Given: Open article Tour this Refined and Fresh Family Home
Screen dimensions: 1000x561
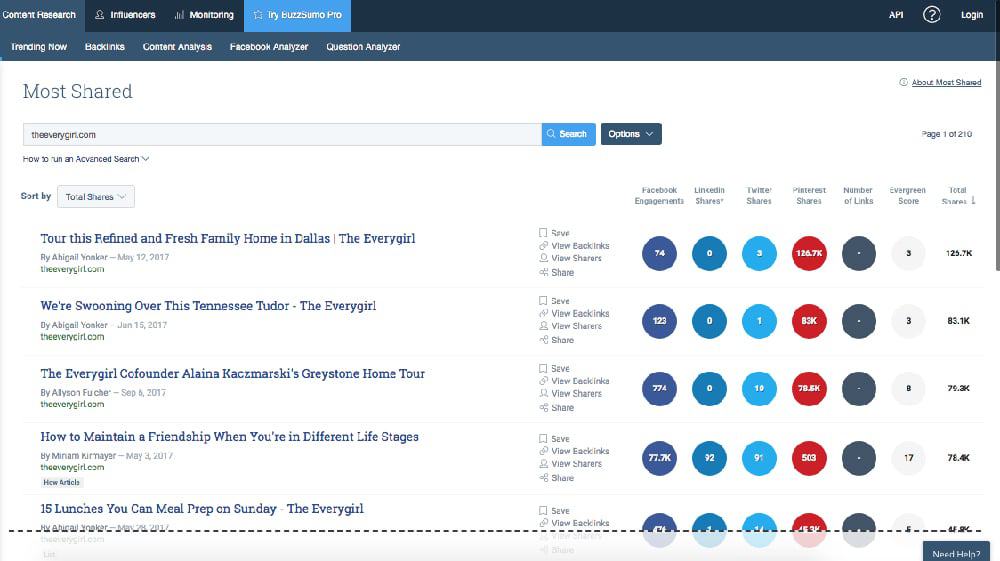Looking at the screenshot, I should tap(228, 238).
